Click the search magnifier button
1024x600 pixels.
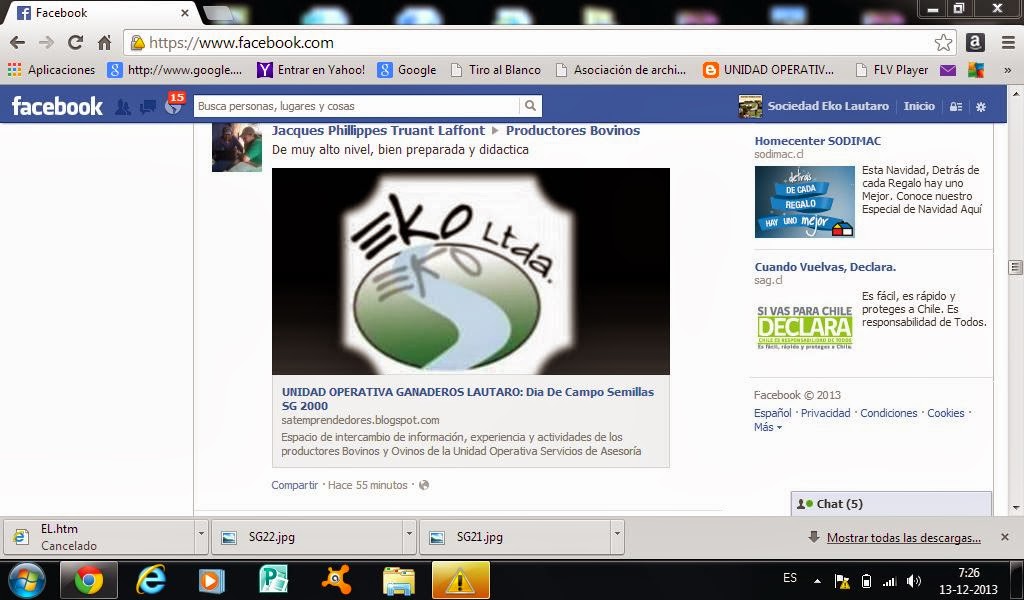coord(530,106)
